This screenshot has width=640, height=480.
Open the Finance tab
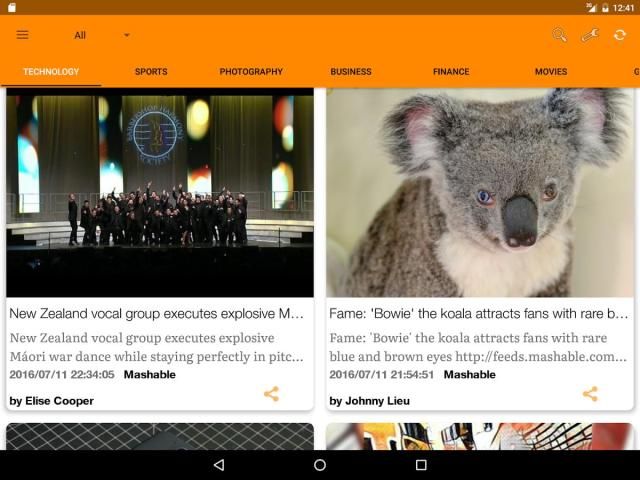(x=451, y=72)
